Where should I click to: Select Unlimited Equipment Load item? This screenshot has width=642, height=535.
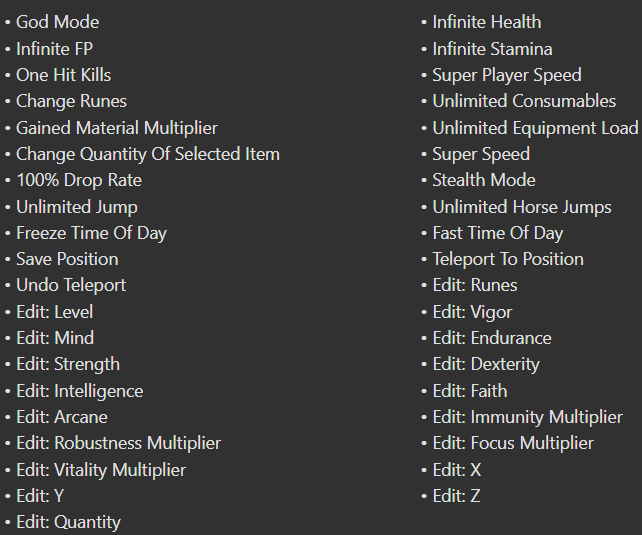[x=536, y=128]
